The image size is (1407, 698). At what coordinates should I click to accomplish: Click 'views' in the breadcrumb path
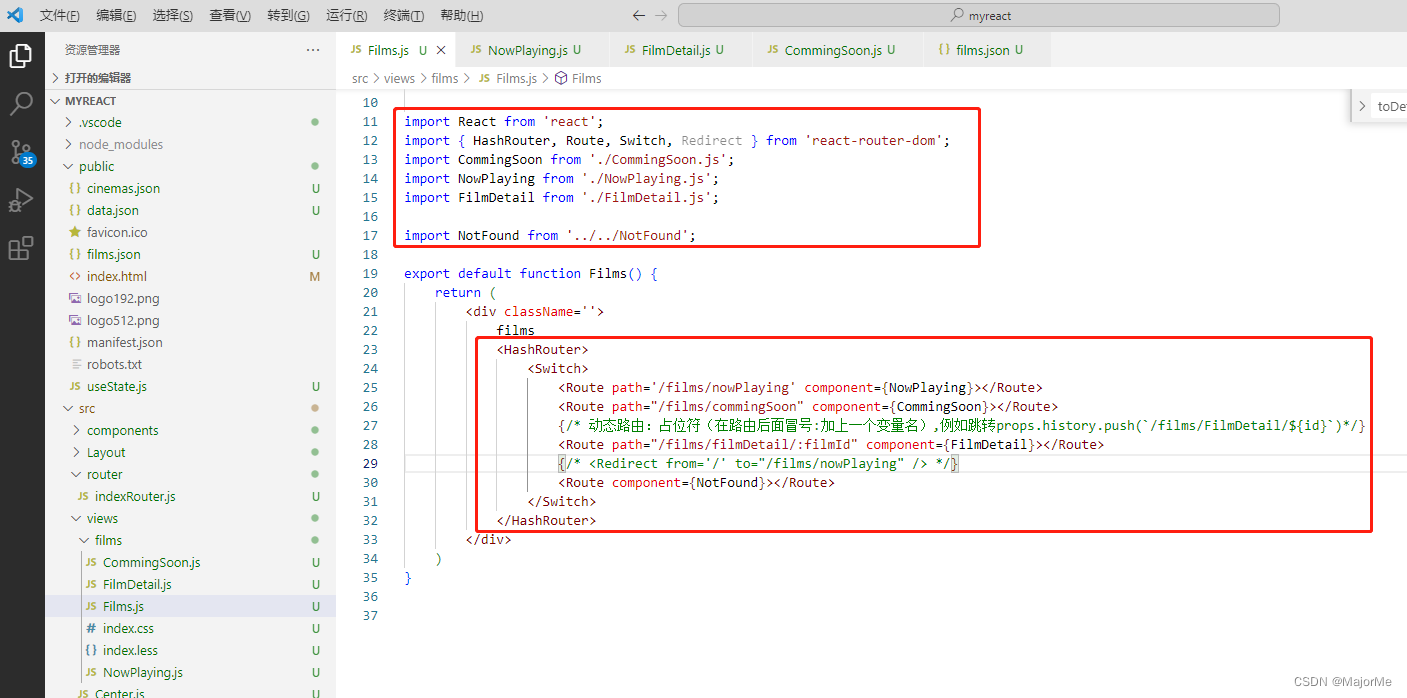tap(399, 78)
